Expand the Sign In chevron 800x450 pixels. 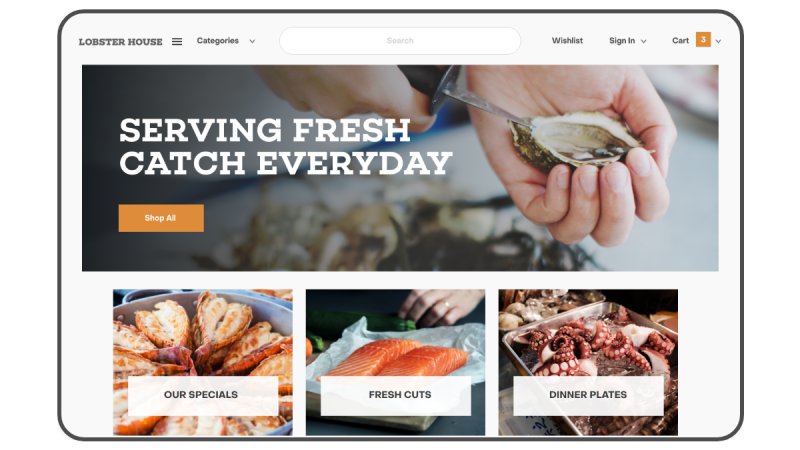click(643, 41)
